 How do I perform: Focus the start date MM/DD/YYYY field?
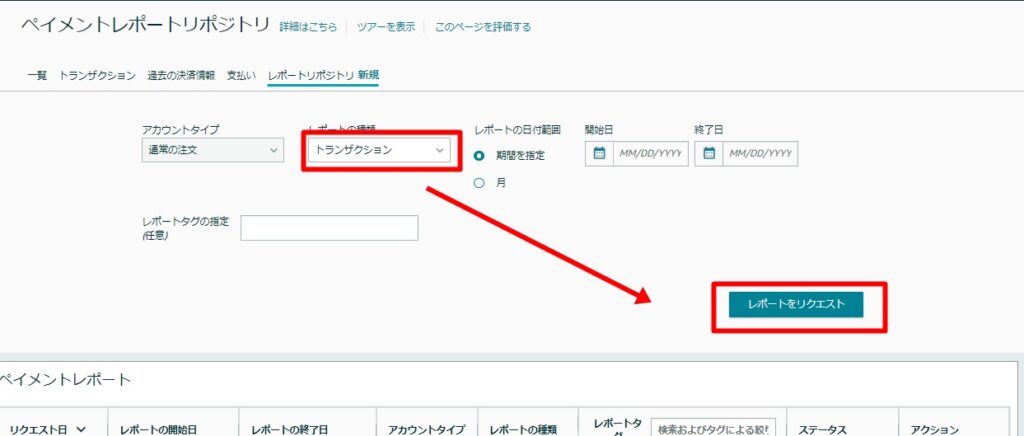point(649,154)
